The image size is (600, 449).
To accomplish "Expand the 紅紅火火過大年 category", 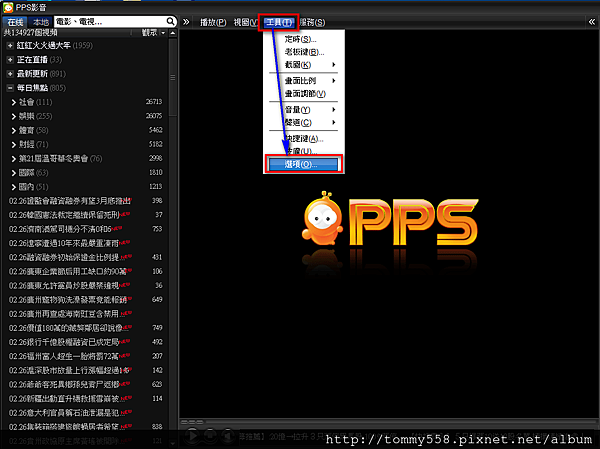I will point(10,46).
